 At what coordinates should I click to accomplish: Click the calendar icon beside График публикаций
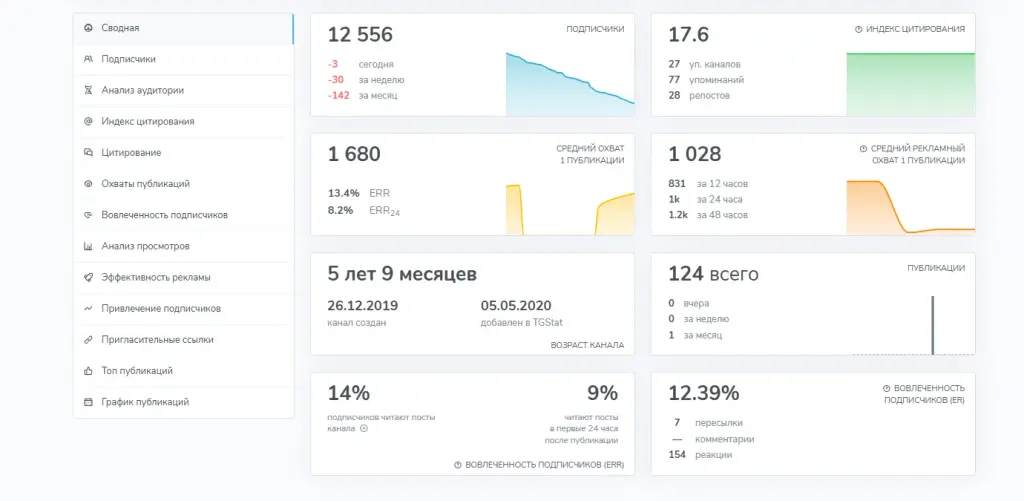click(88, 402)
